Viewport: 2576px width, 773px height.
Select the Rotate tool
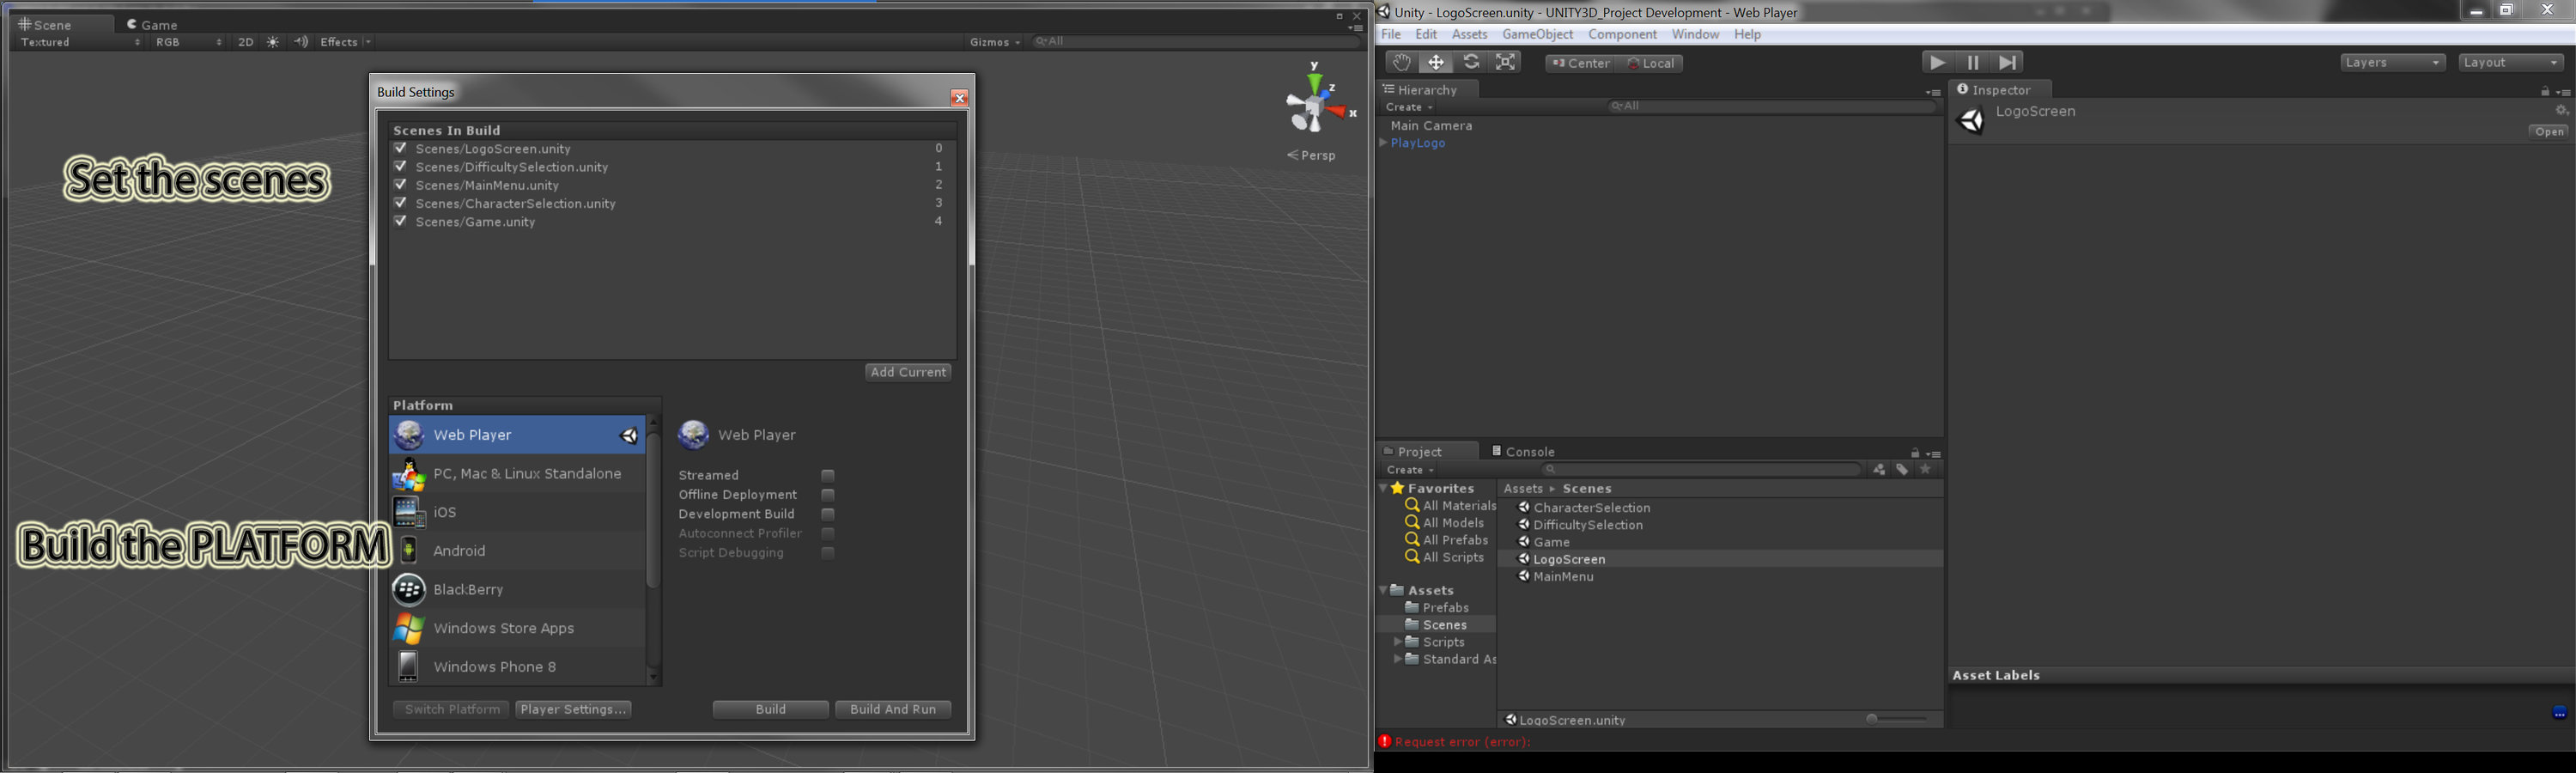pyautogui.click(x=1471, y=62)
